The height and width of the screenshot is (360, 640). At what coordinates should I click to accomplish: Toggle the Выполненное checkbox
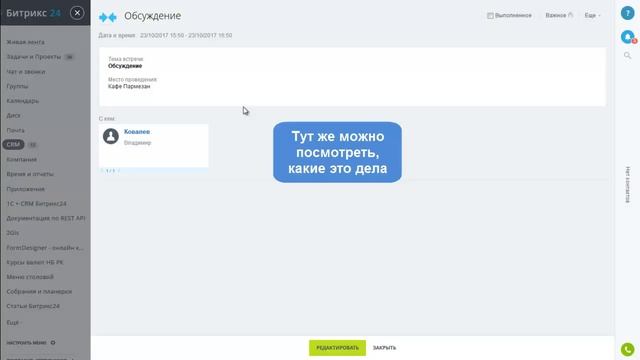490,16
